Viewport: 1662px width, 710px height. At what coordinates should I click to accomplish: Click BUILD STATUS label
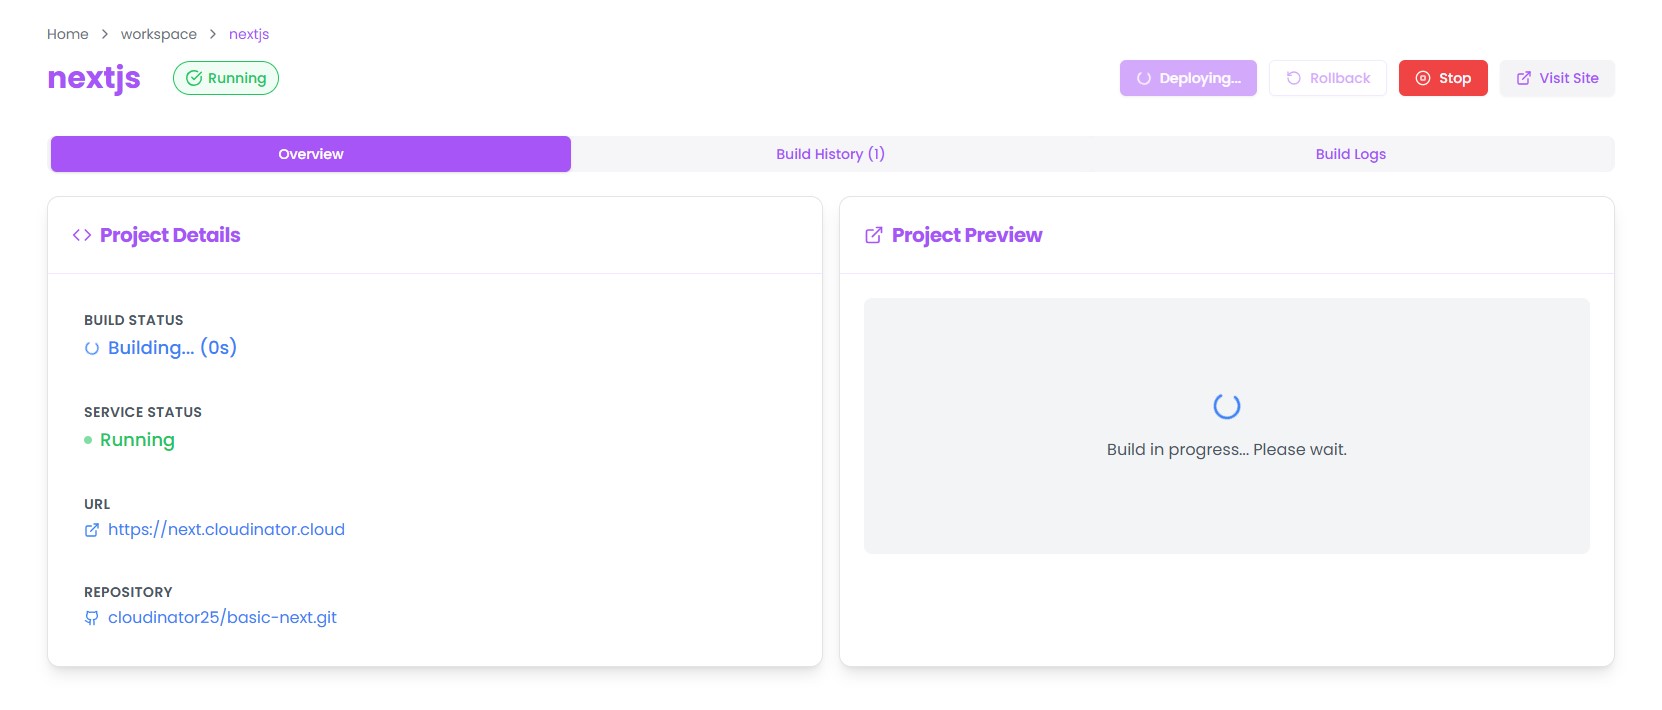[x=134, y=320]
